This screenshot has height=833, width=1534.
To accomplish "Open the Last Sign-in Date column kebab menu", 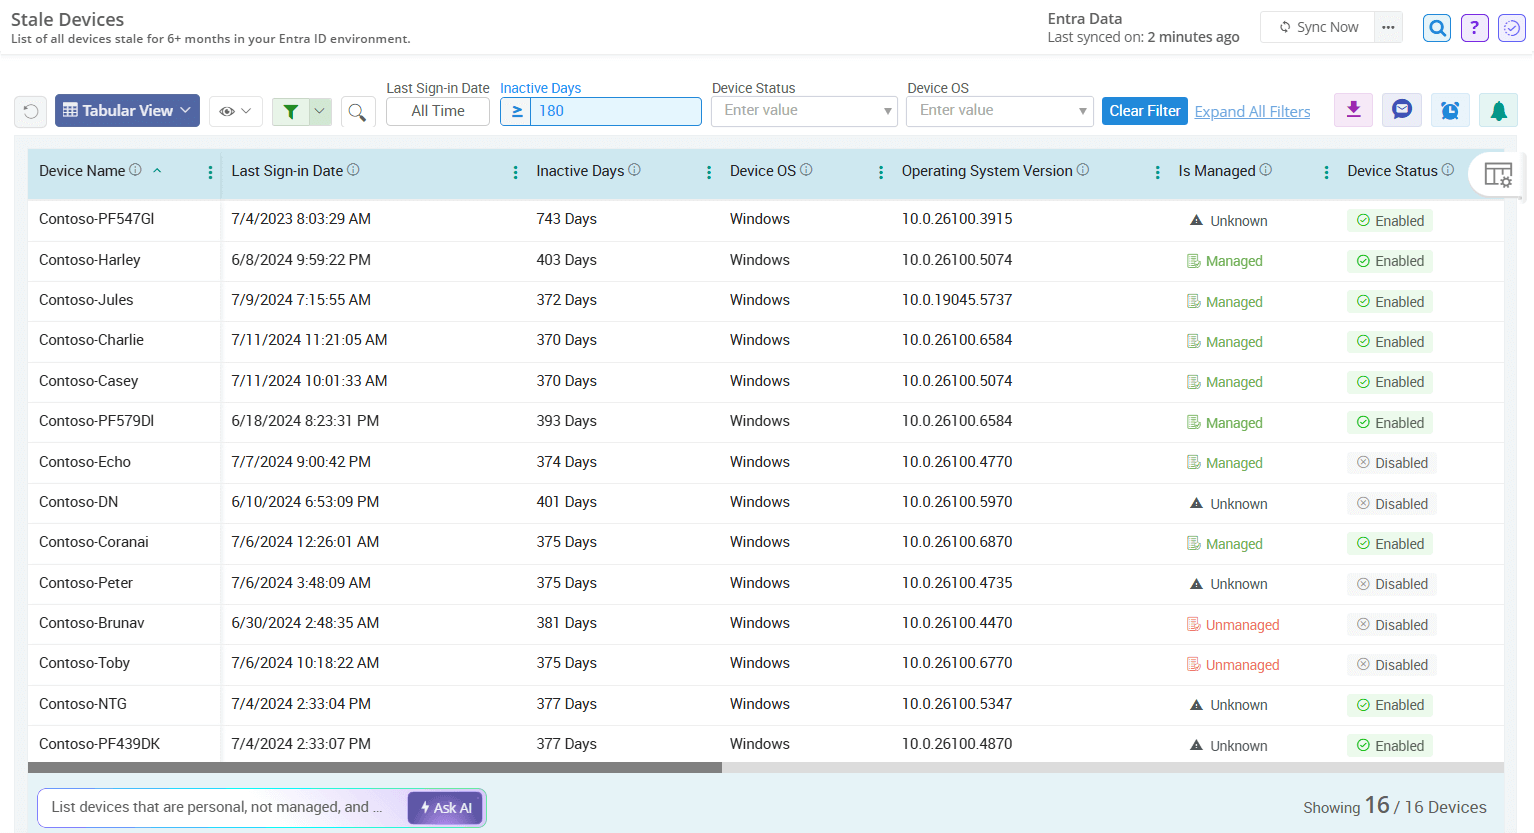I will [x=515, y=171].
